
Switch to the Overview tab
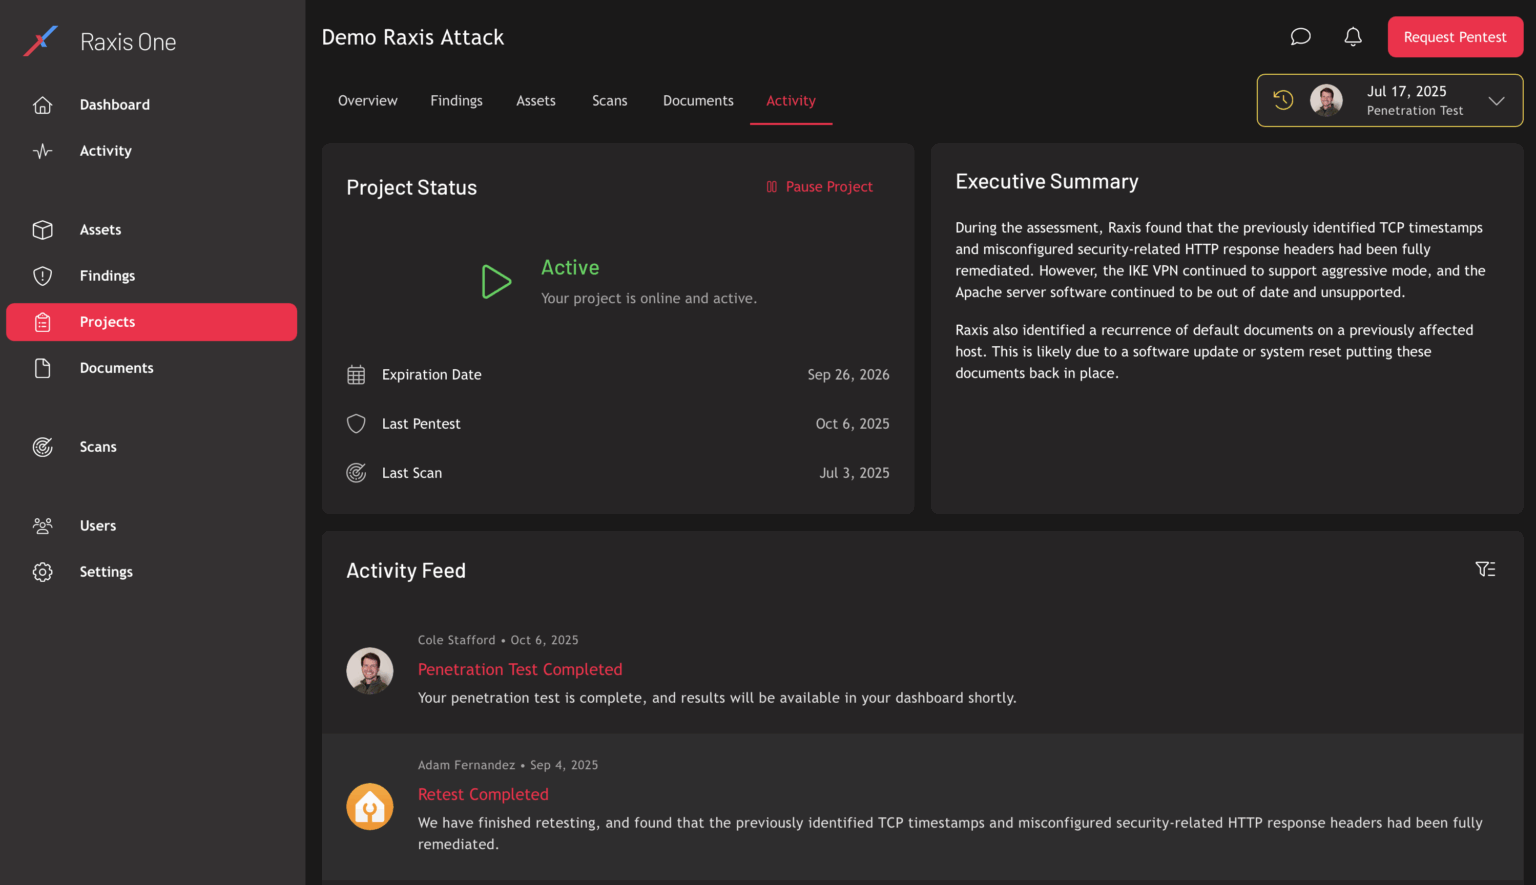pos(367,101)
